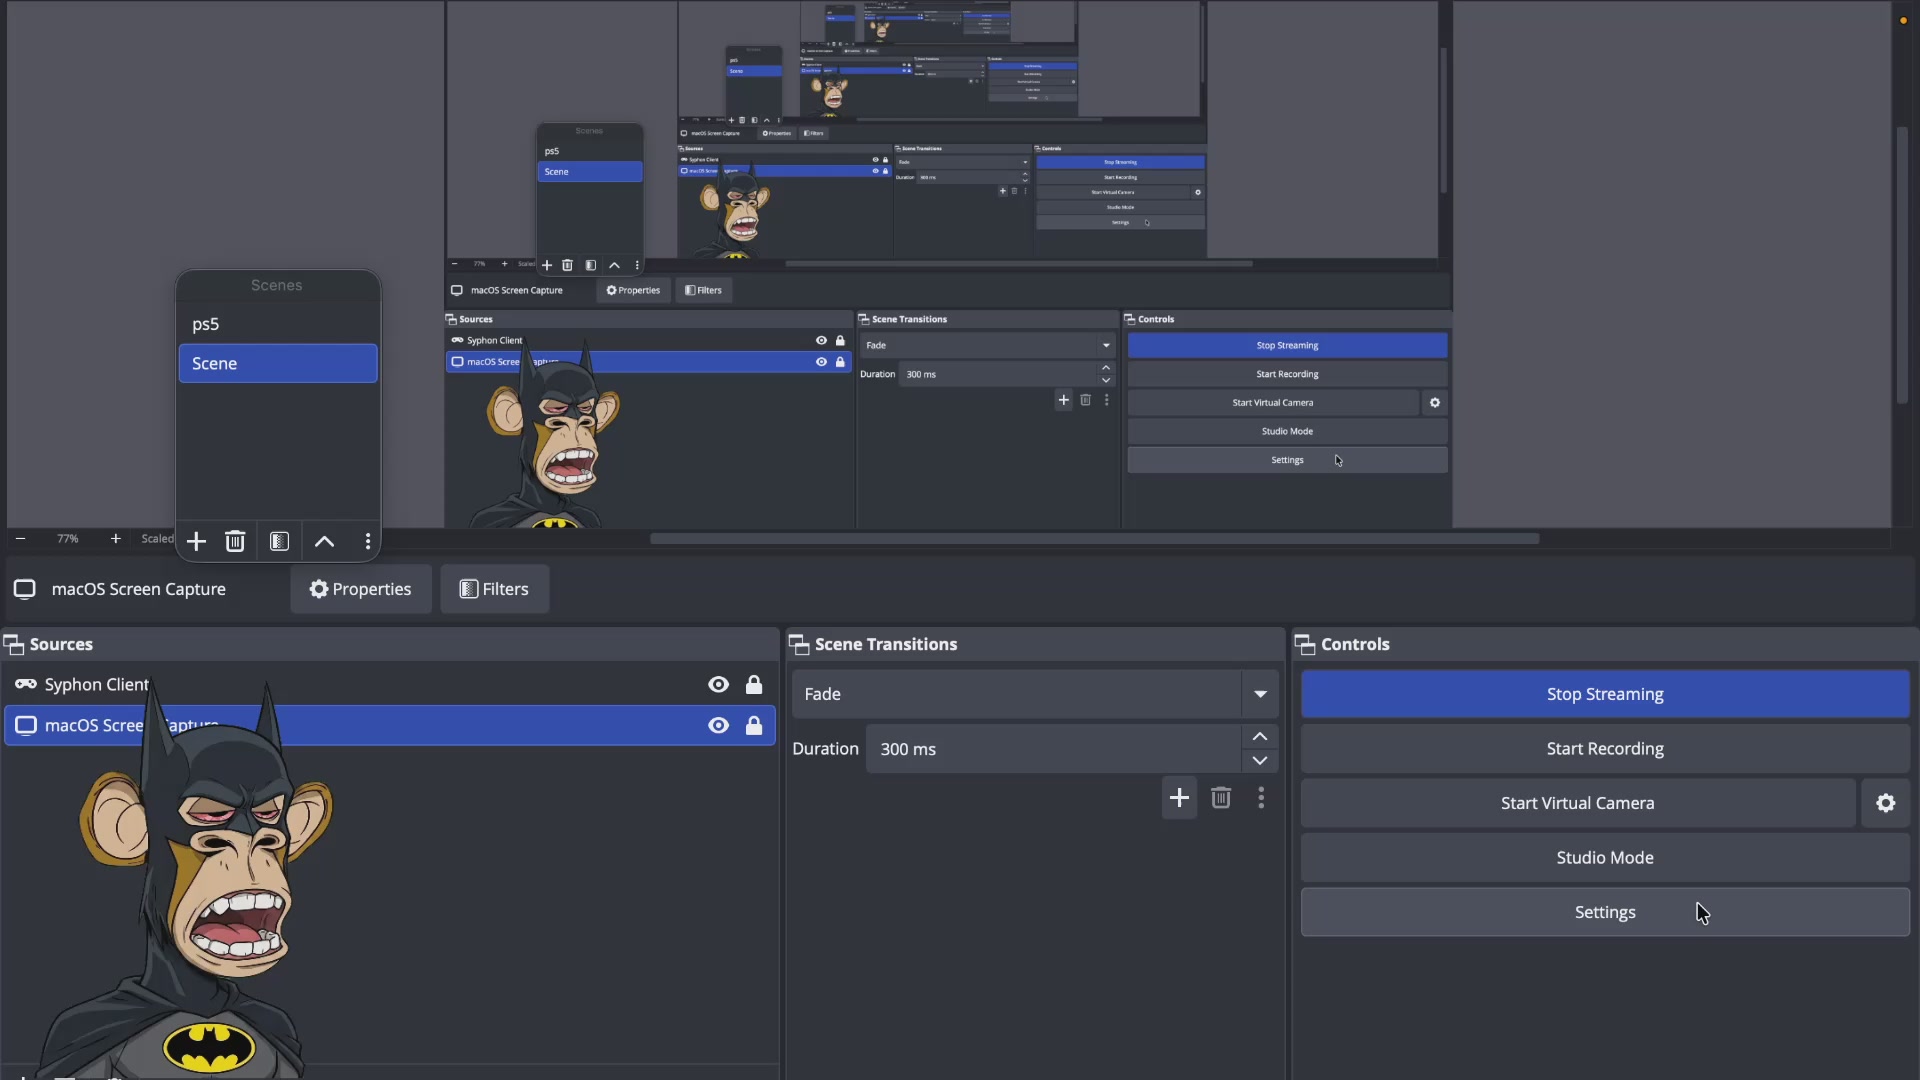Open the Scenes panel three-dot menu

click(x=368, y=541)
